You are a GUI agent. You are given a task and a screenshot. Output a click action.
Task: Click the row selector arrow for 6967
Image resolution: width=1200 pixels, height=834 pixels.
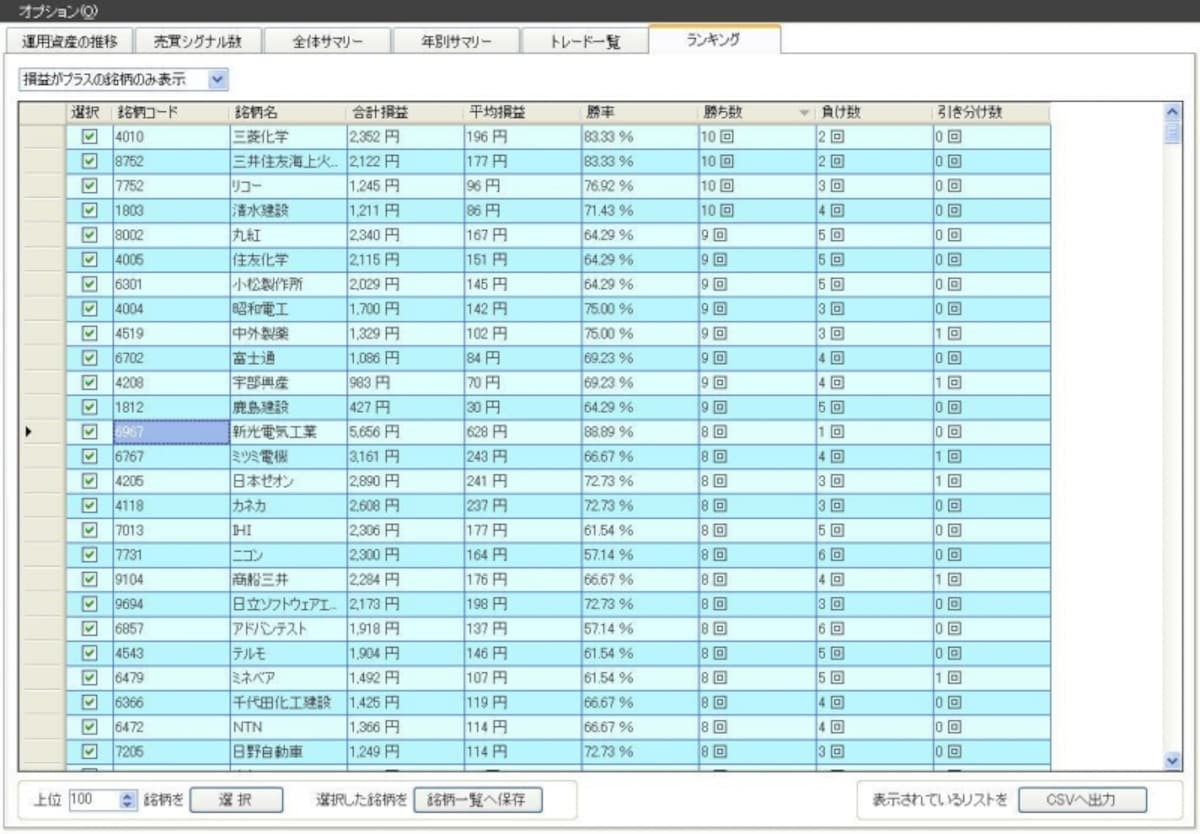tap(29, 431)
